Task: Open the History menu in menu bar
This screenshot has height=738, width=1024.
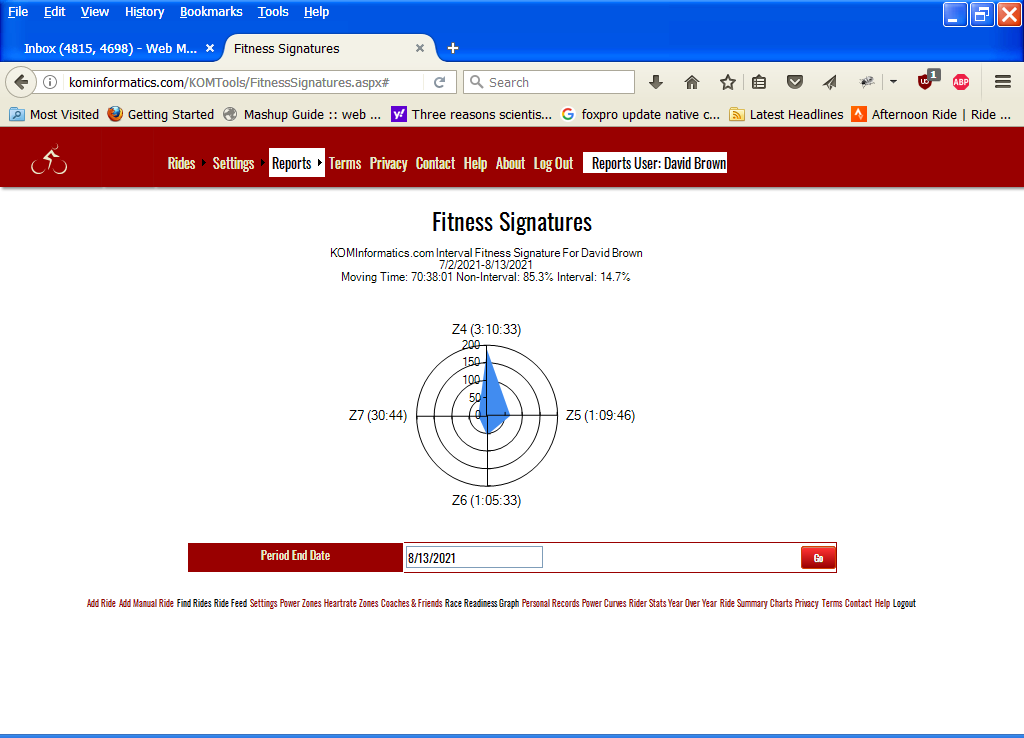Action: pyautogui.click(x=144, y=12)
